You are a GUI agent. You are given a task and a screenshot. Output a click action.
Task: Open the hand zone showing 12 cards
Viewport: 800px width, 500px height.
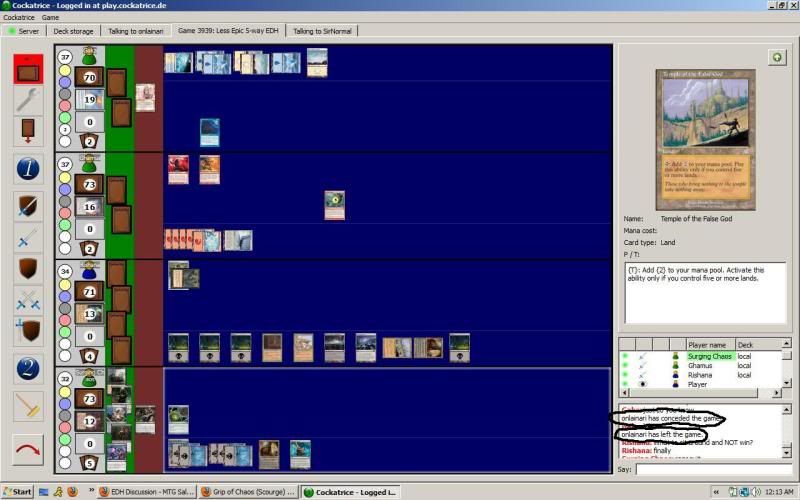pos(89,421)
